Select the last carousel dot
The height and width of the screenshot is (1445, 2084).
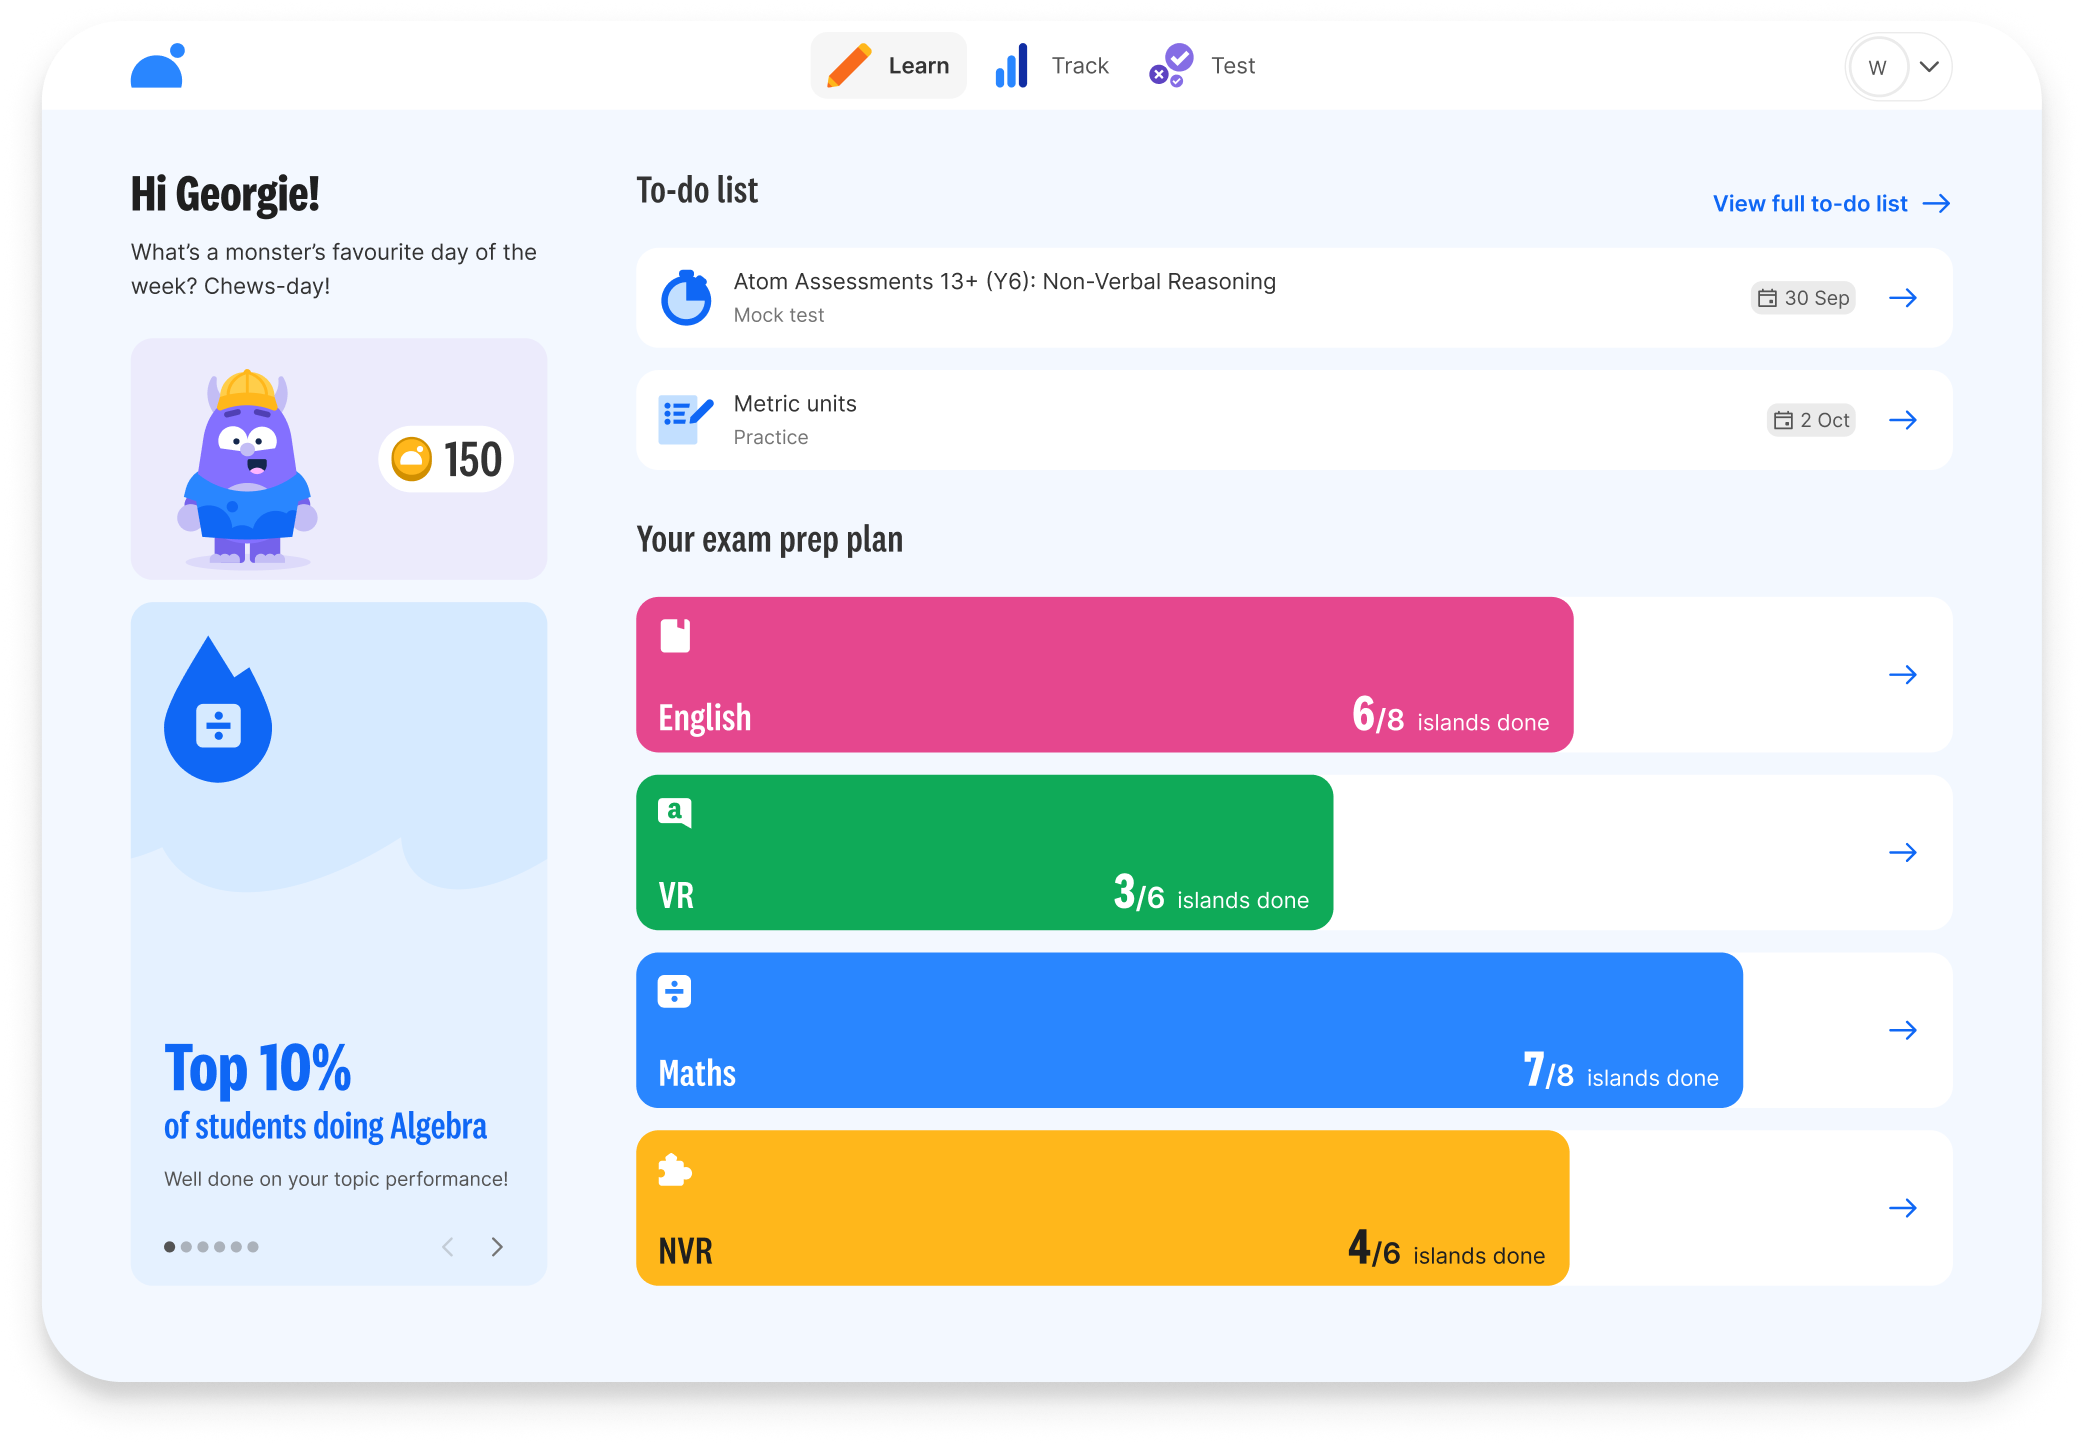(x=253, y=1247)
